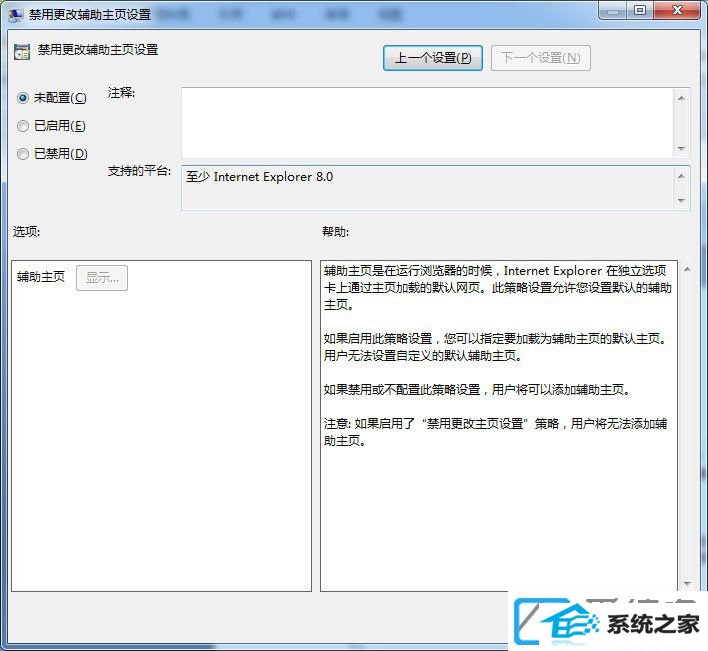Click the first help paragraph about 辅助主页

point(498,288)
